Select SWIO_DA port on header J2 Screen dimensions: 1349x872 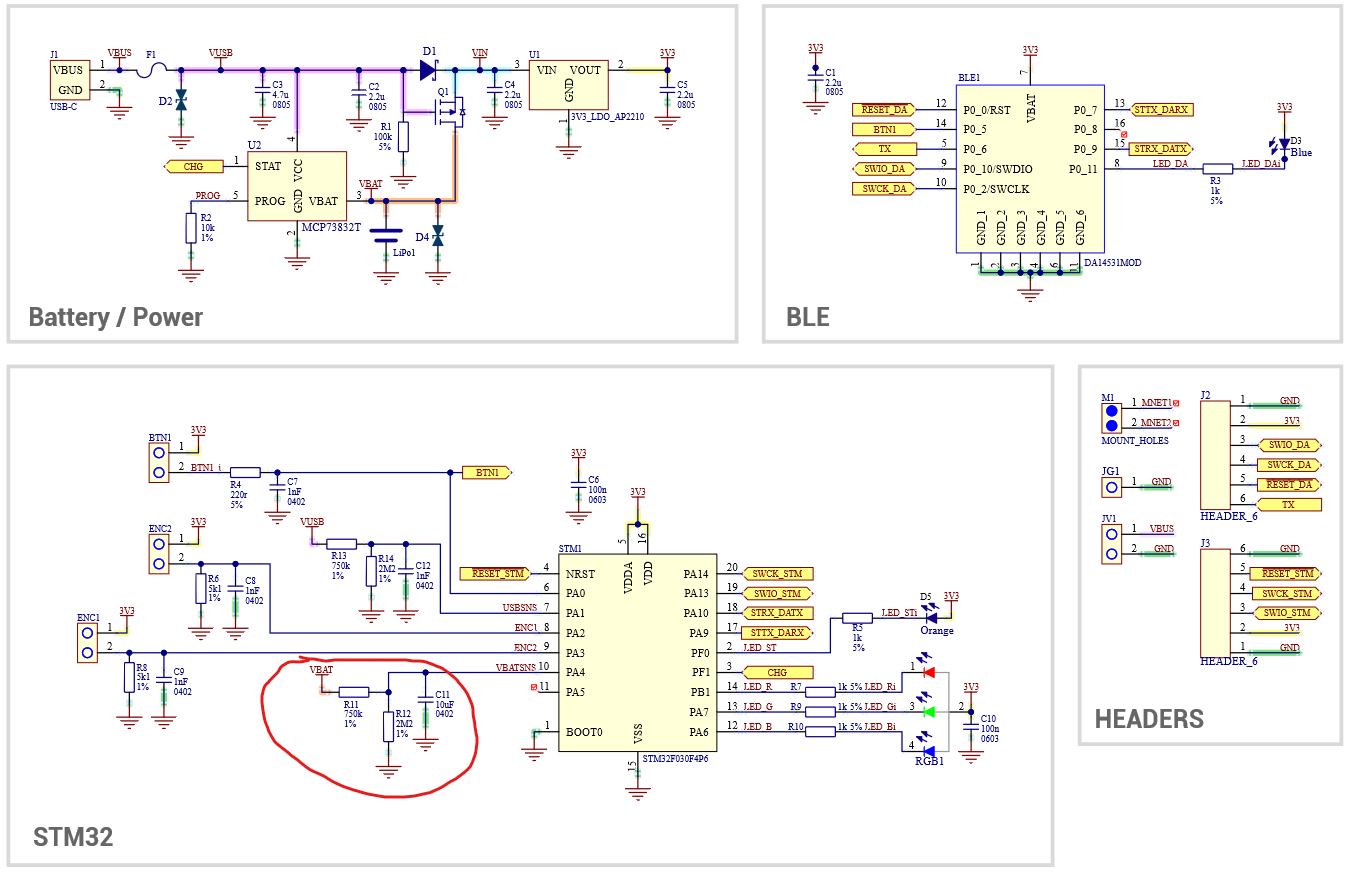click(1289, 445)
